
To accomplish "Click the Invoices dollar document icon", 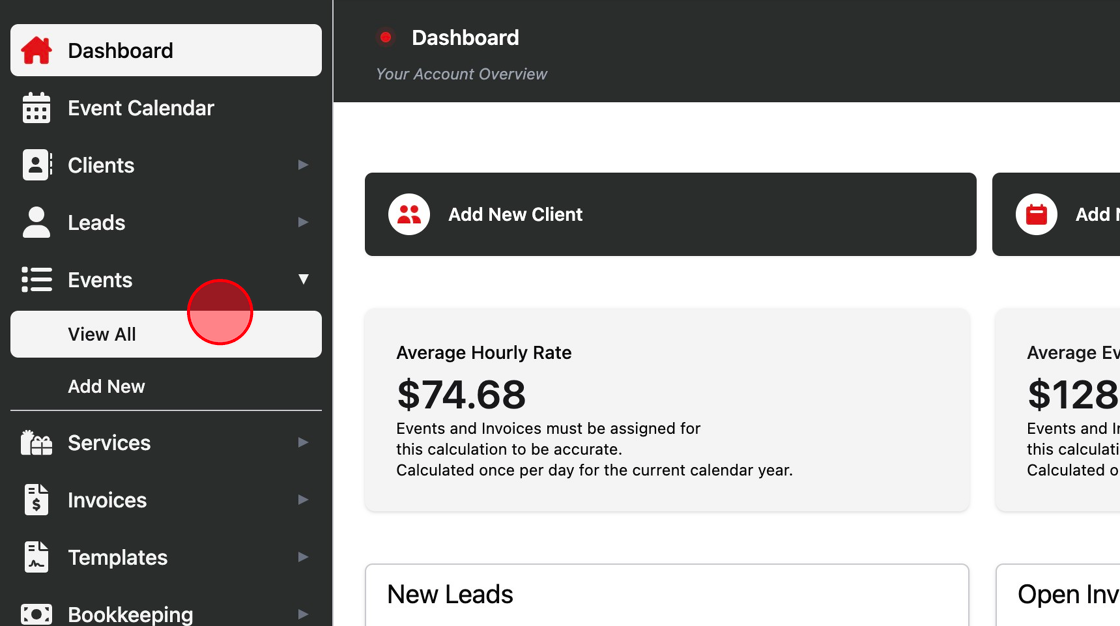I will [x=36, y=500].
